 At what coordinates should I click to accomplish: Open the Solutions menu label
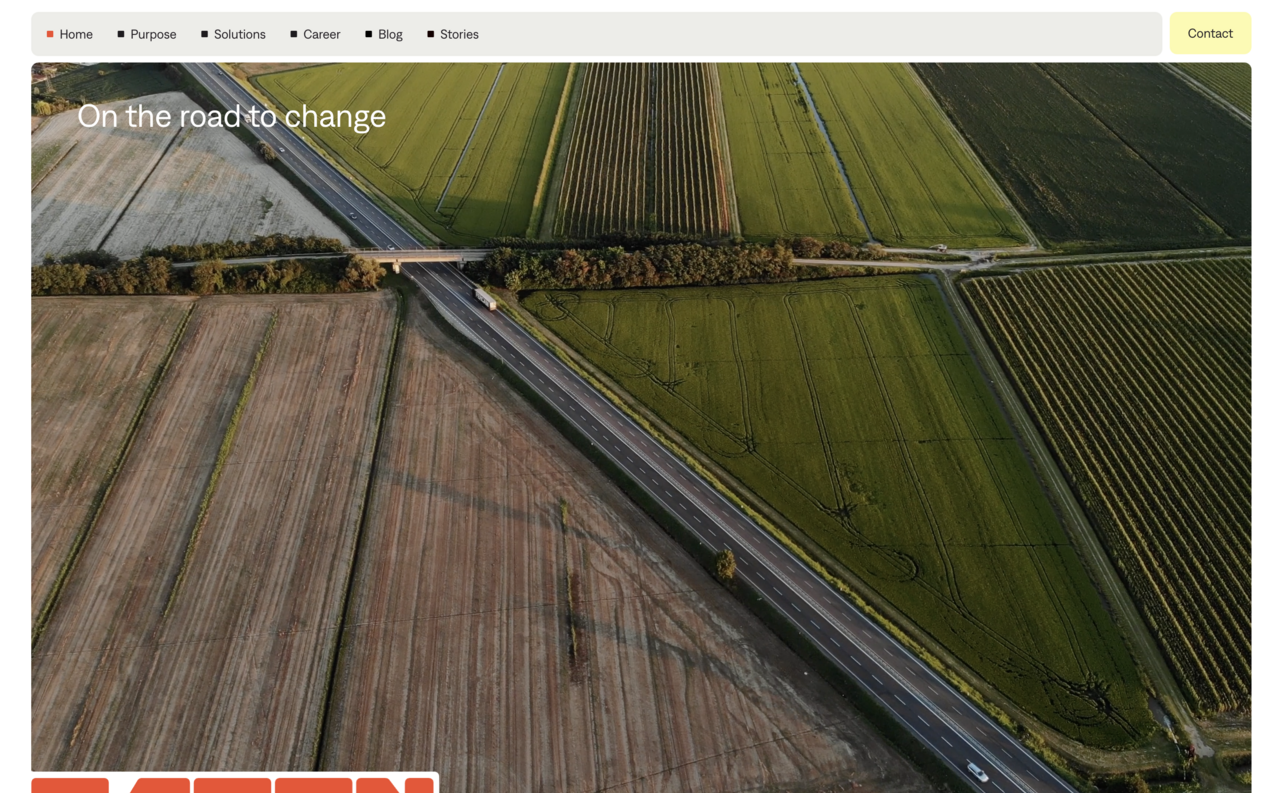(x=240, y=34)
